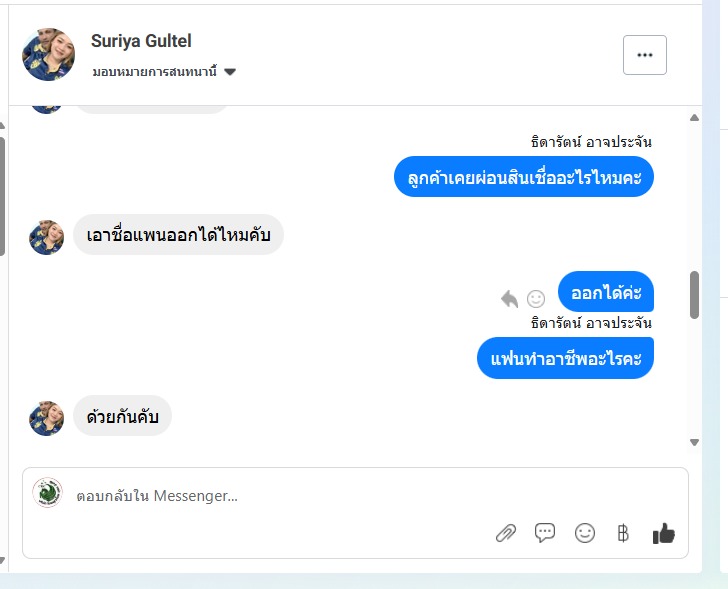Click the paperclip attach file icon
Image resolution: width=728 pixels, height=589 pixels.
tap(506, 533)
